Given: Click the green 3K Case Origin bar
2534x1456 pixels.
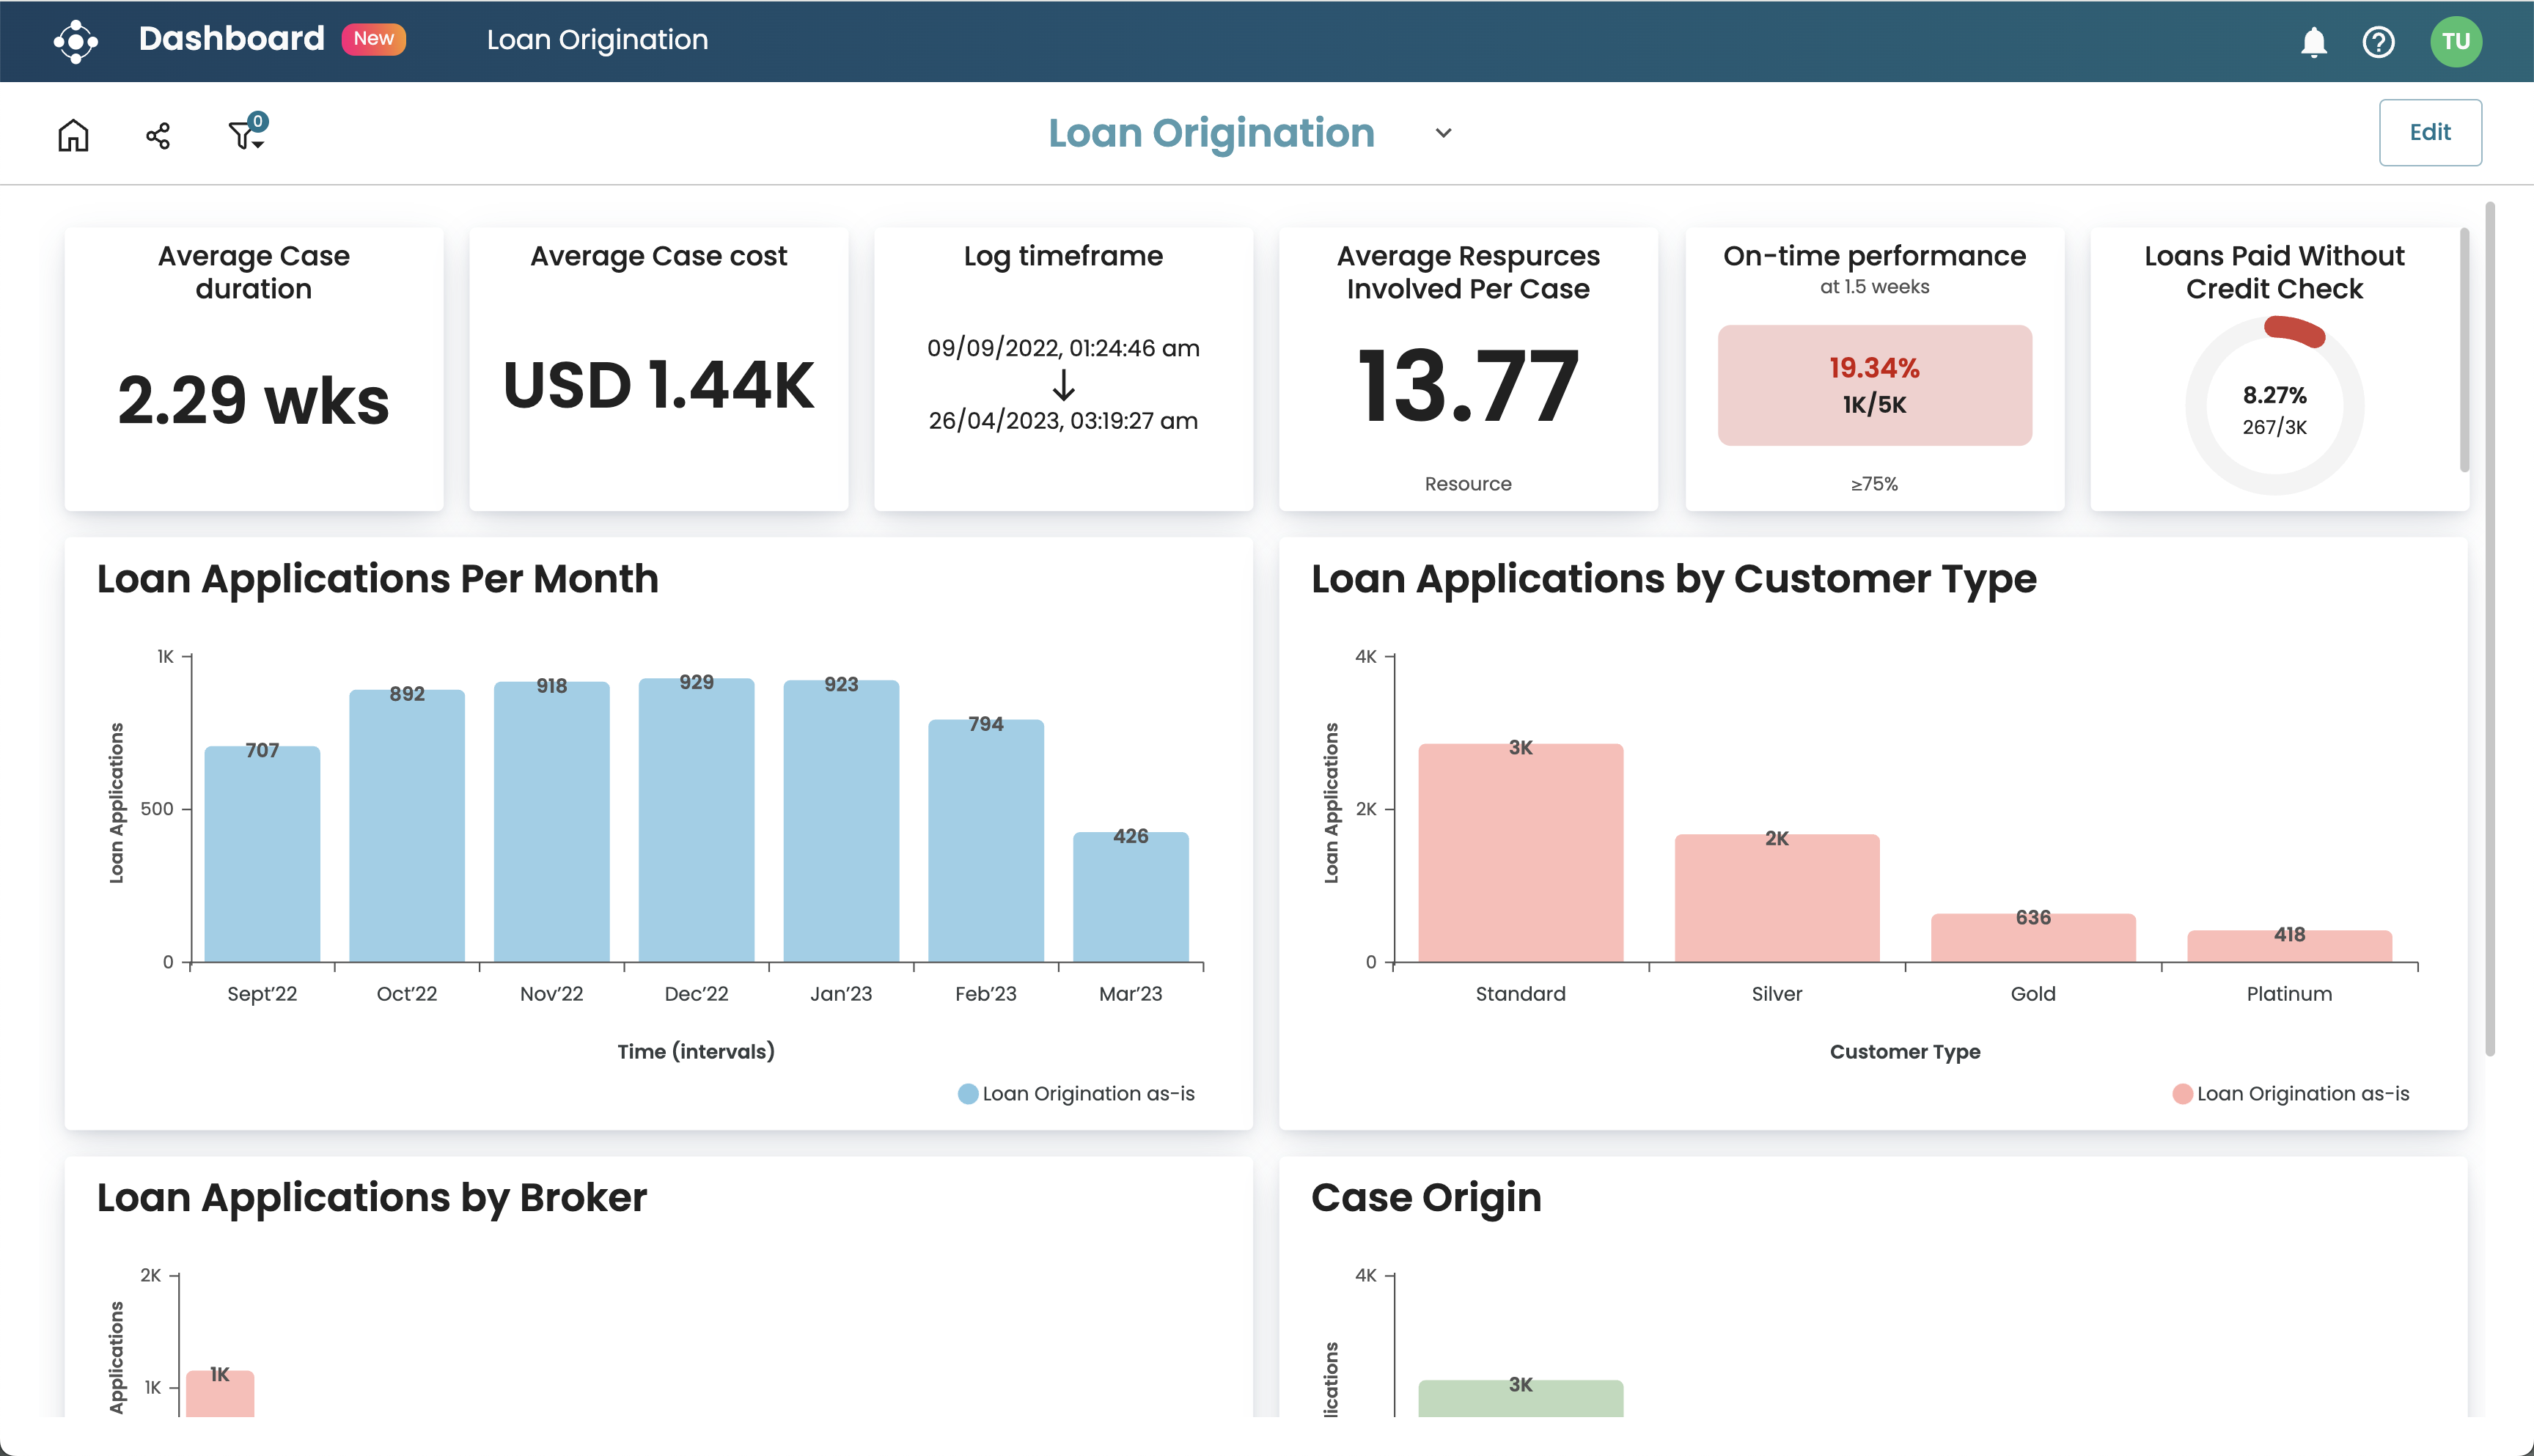Looking at the screenshot, I should pos(1520,1398).
